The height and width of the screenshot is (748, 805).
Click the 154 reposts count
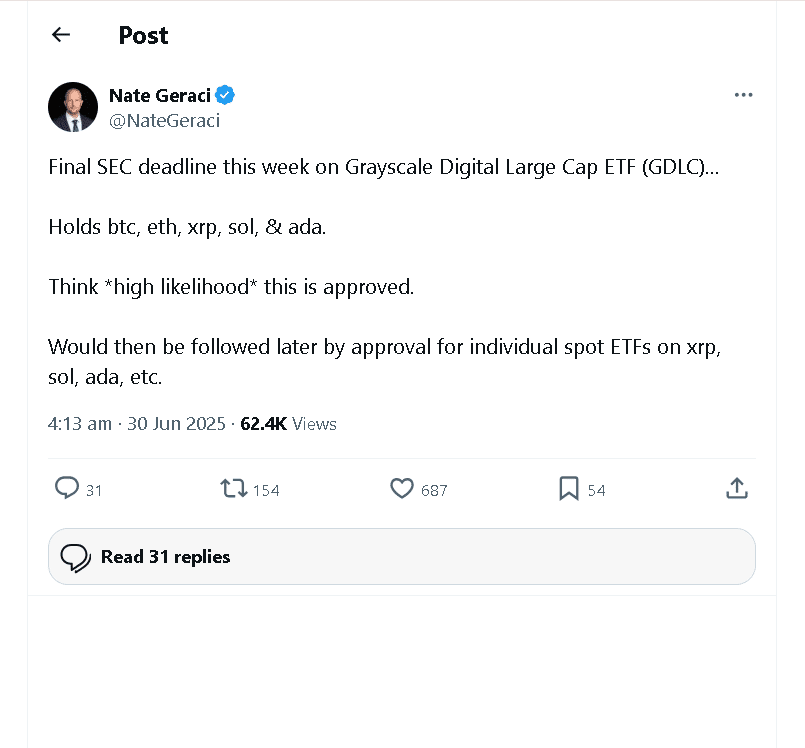(x=266, y=491)
